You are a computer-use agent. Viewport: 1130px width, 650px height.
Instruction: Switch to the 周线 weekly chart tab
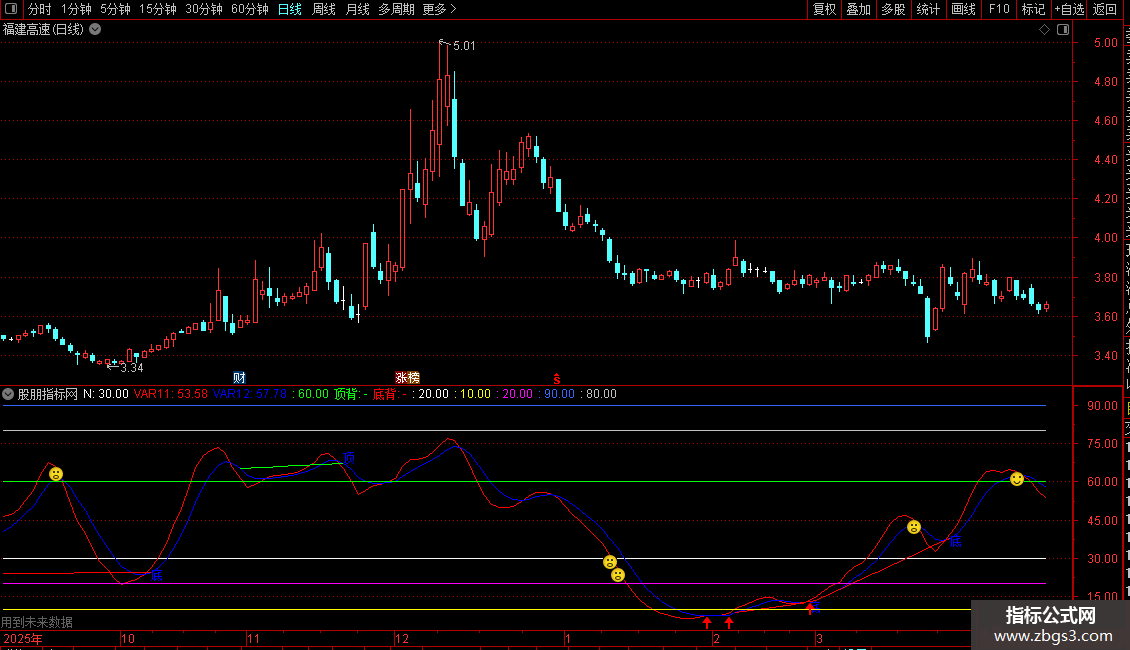click(x=324, y=9)
